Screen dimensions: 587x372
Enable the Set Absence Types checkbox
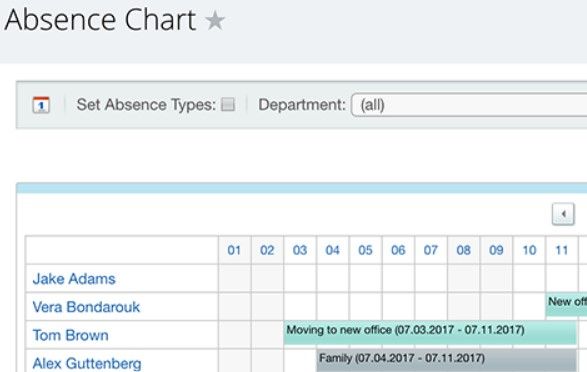(x=228, y=104)
